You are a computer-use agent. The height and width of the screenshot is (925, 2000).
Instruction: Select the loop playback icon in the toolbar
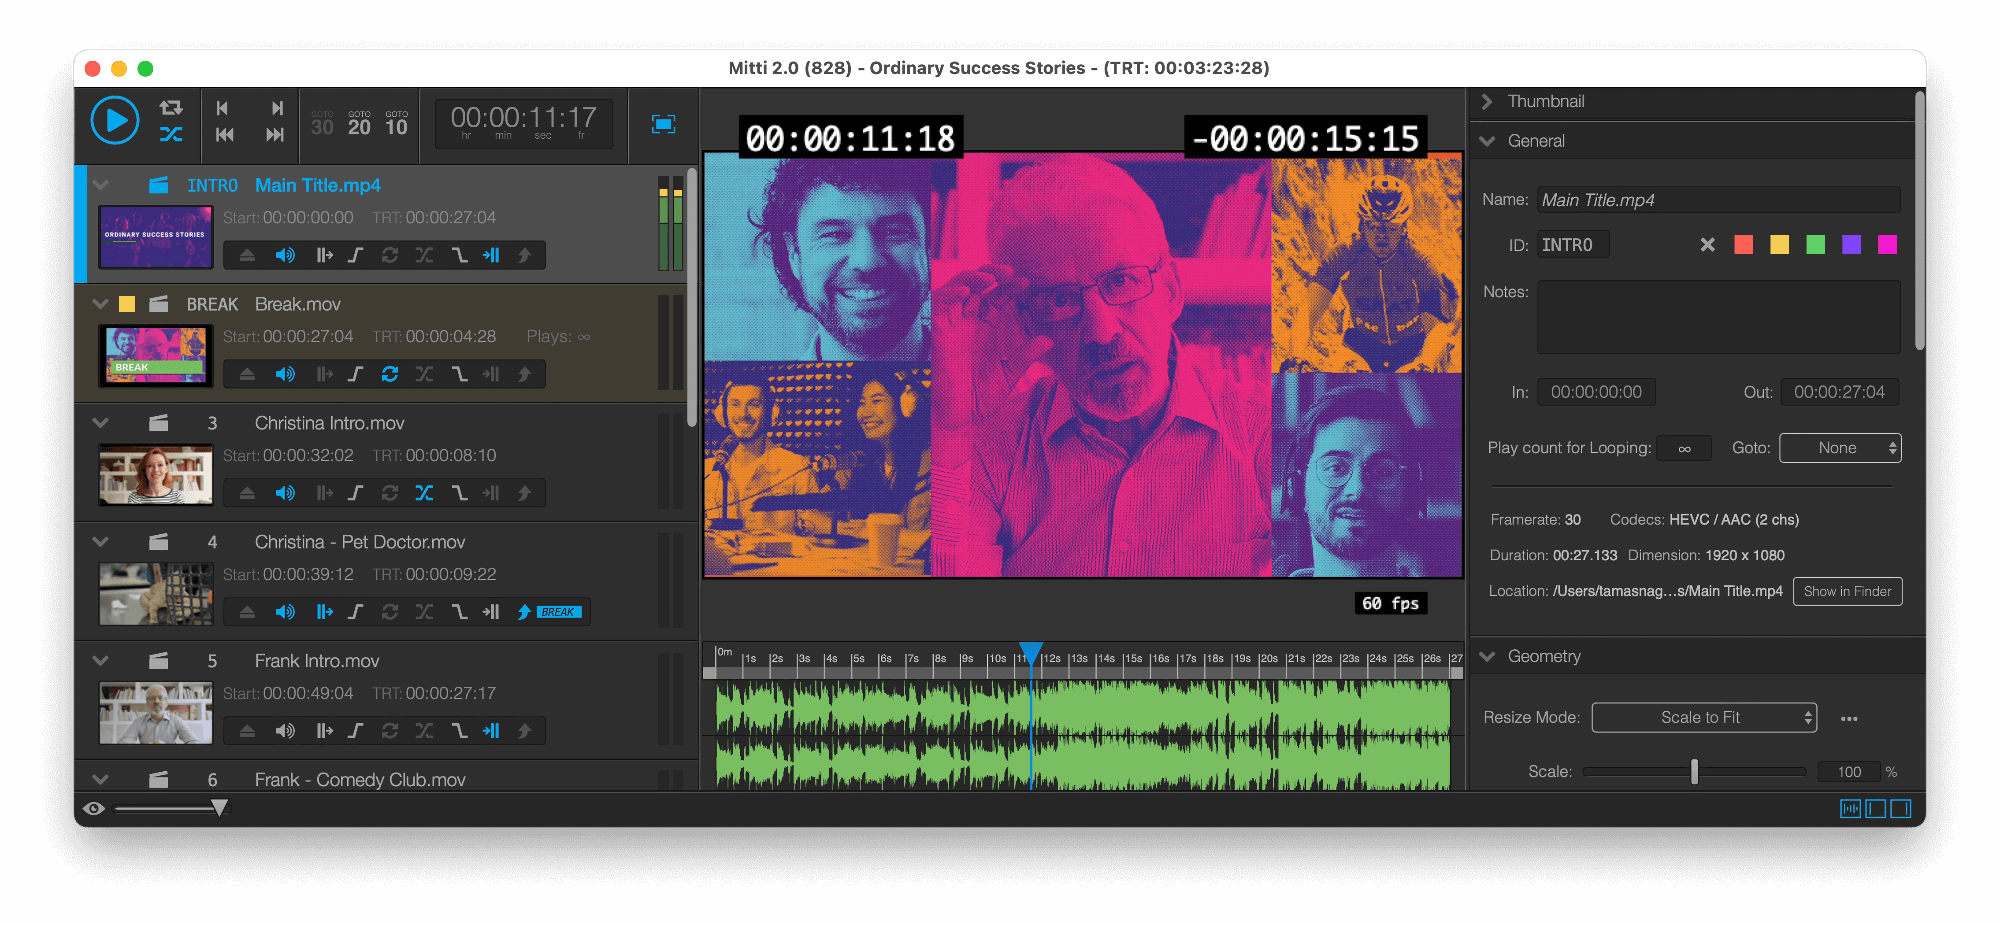170,107
